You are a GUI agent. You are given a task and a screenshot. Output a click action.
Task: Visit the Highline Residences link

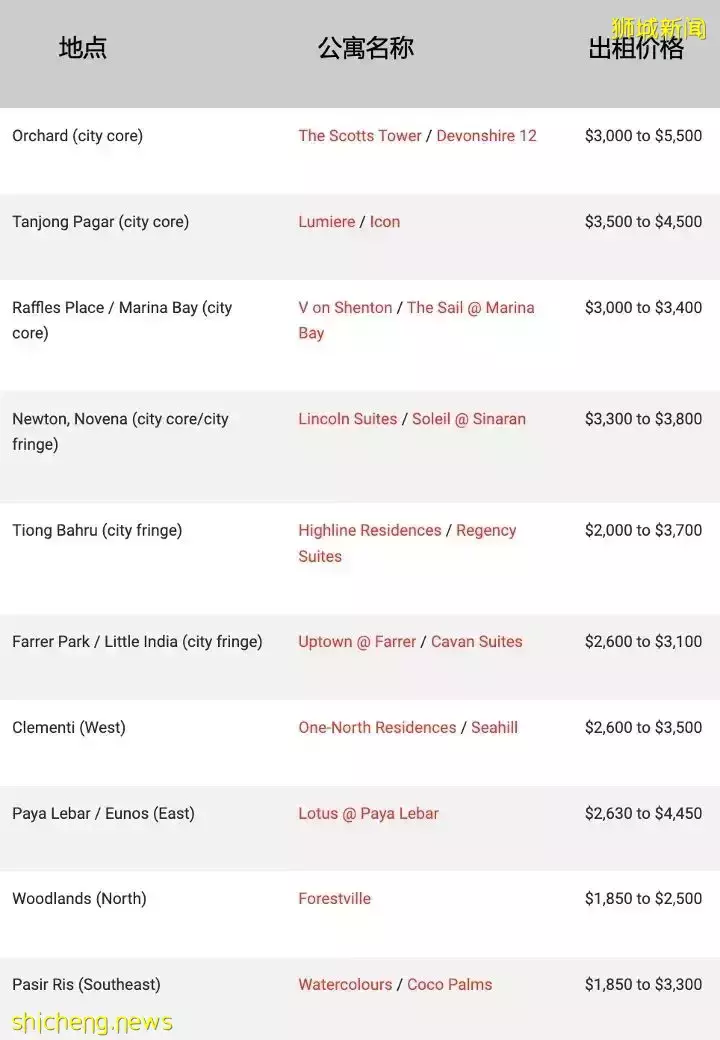pyautogui.click(x=369, y=530)
